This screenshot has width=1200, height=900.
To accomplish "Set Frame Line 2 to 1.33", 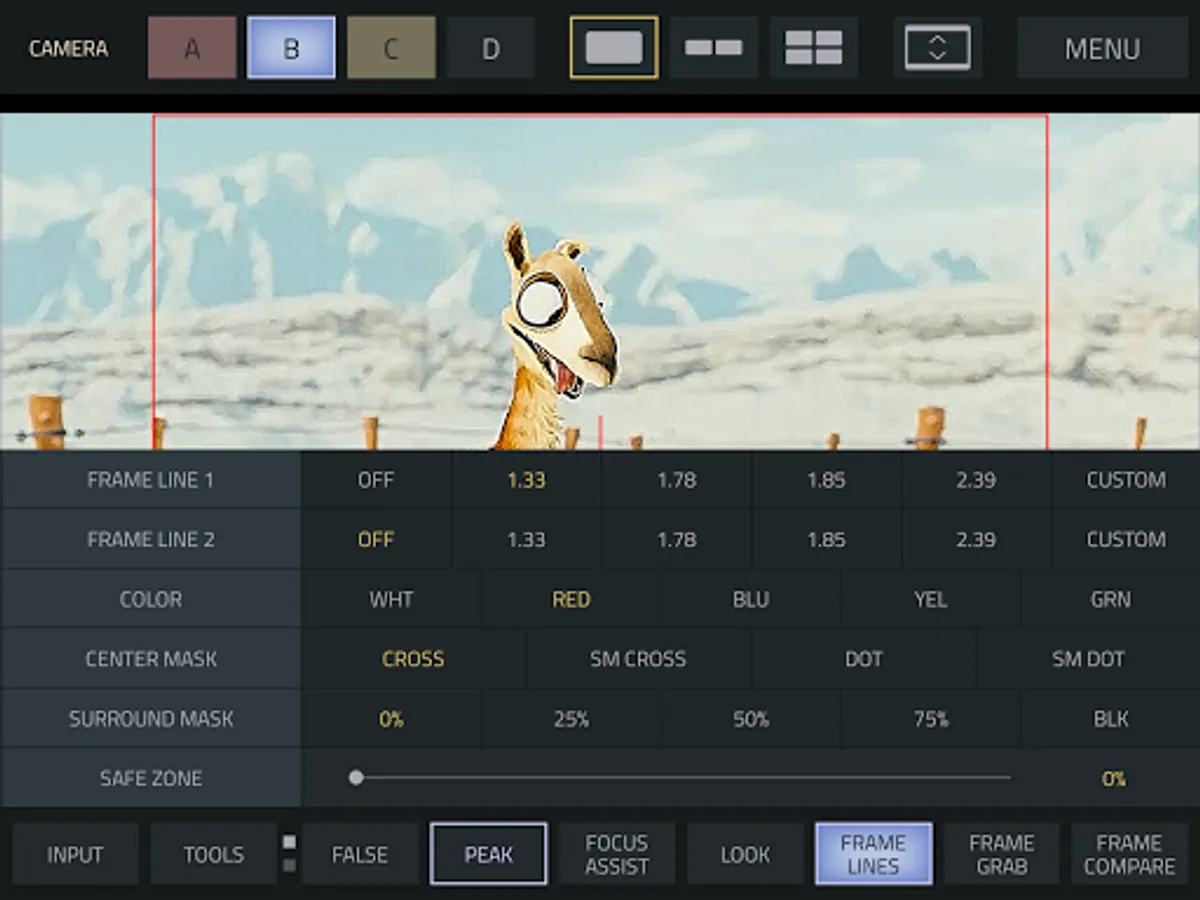I will pyautogui.click(x=526, y=539).
